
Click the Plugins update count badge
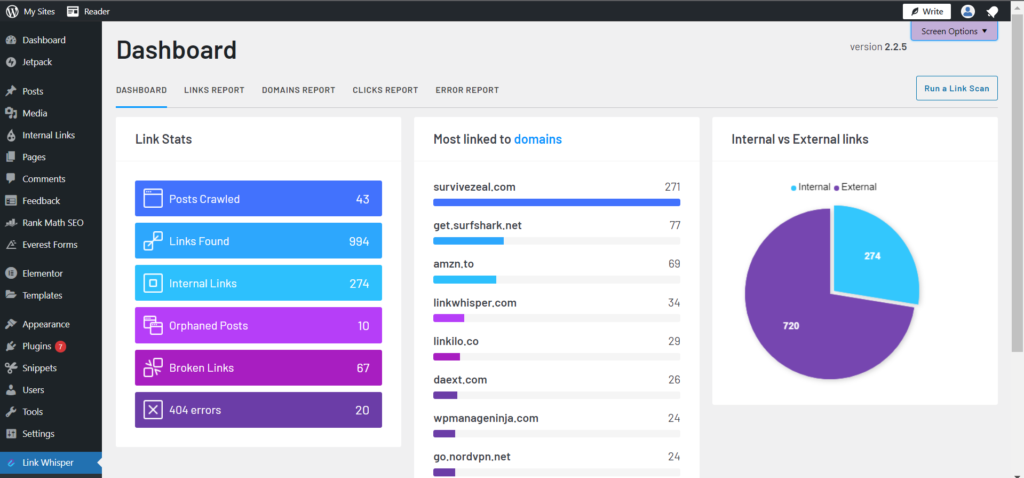tap(60, 346)
